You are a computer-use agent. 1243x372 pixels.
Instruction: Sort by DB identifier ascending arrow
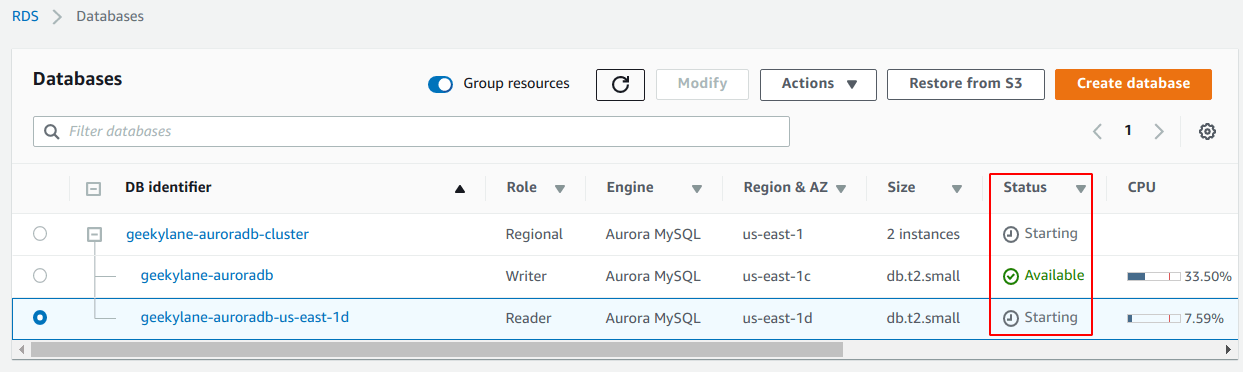(x=460, y=188)
